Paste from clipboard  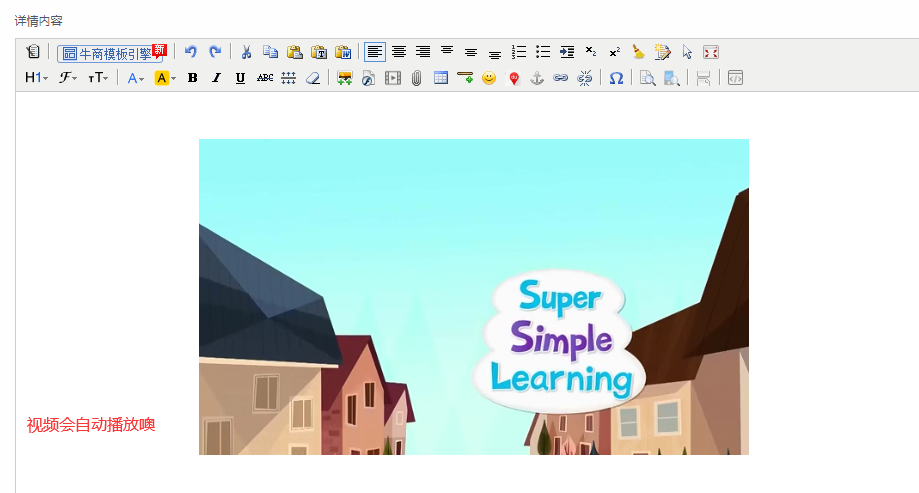tap(295, 52)
